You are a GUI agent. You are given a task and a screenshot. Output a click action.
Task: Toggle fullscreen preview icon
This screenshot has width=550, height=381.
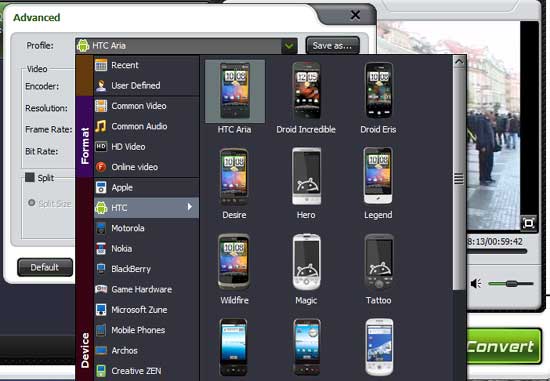528,223
